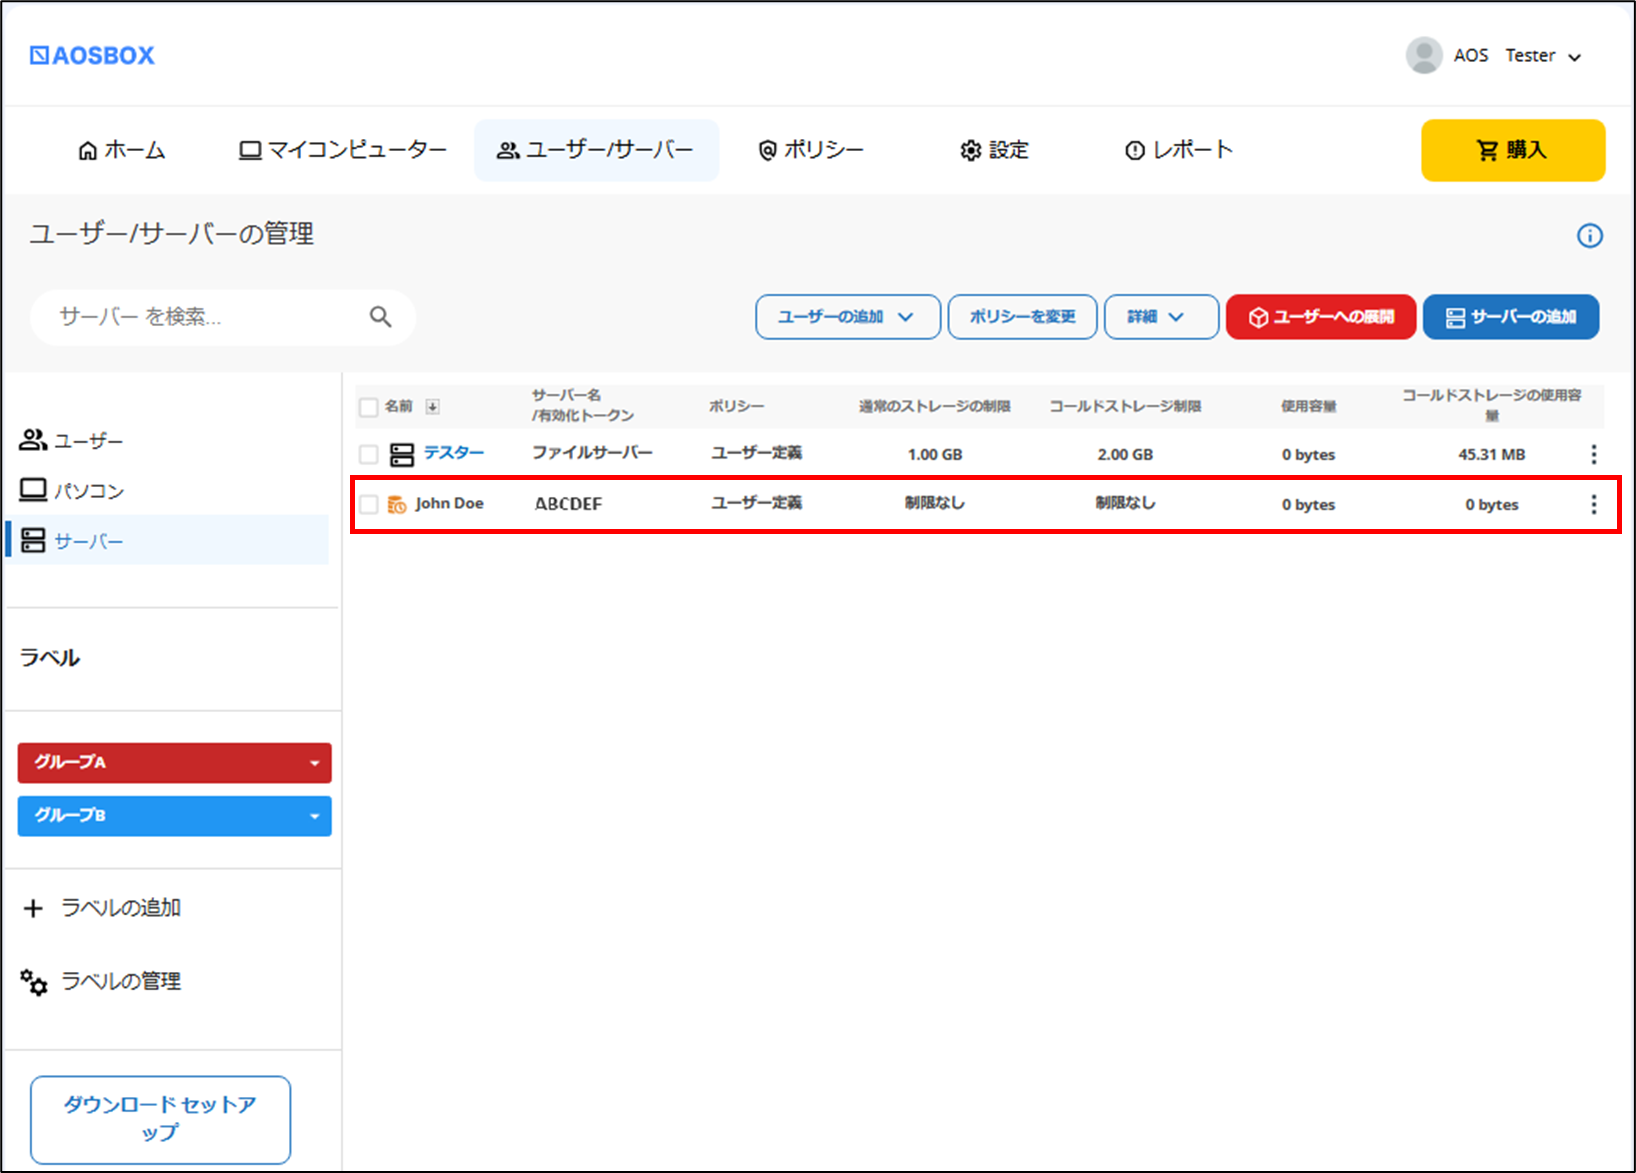Open the three-dot menu for John Doe row
The image size is (1636, 1173).
point(1593,504)
